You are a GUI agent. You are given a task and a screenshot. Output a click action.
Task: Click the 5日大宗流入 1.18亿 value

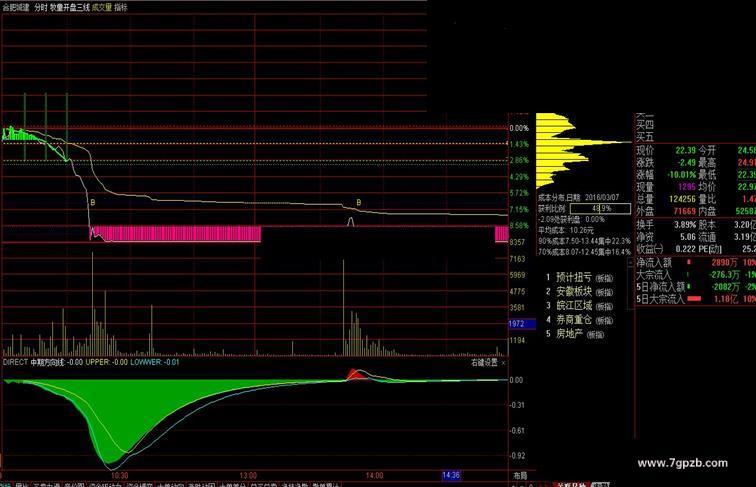(x=726, y=299)
